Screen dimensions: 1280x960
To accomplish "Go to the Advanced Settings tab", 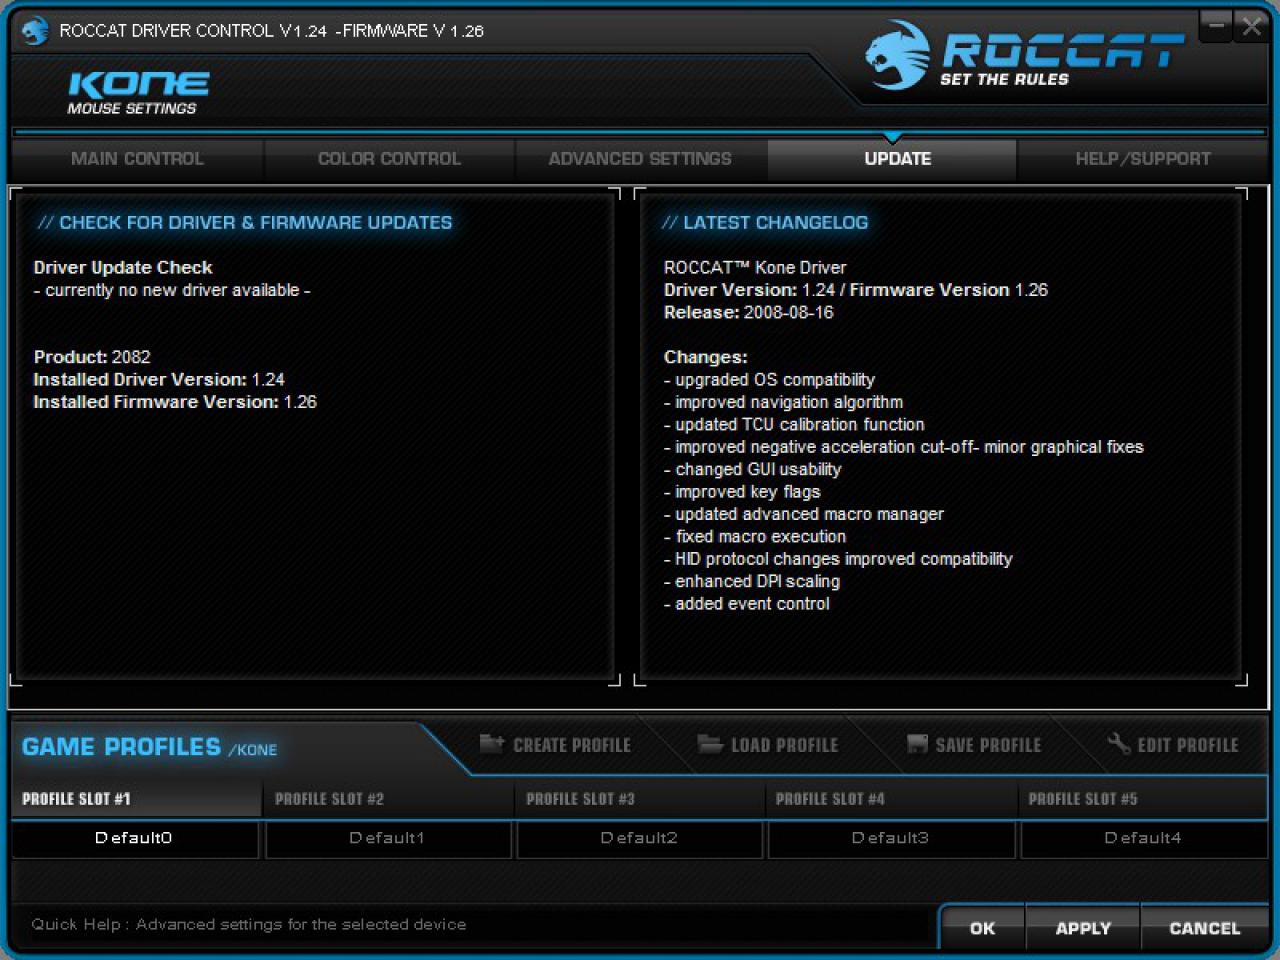I will coord(640,159).
